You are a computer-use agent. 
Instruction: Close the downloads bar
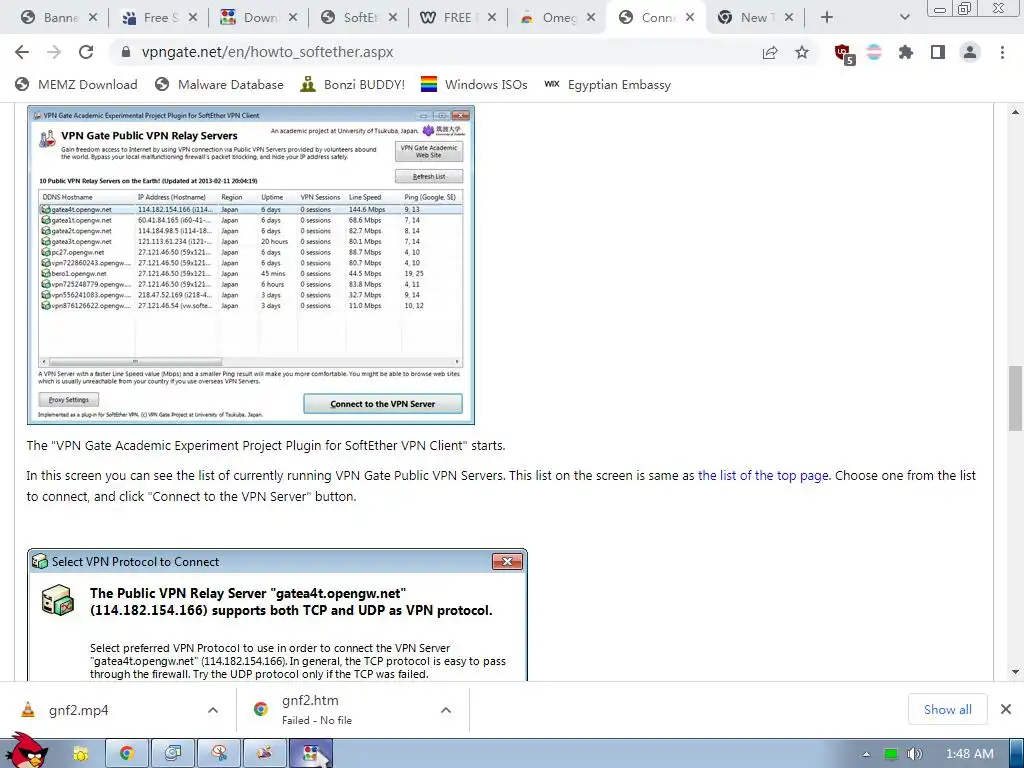tap(1006, 709)
